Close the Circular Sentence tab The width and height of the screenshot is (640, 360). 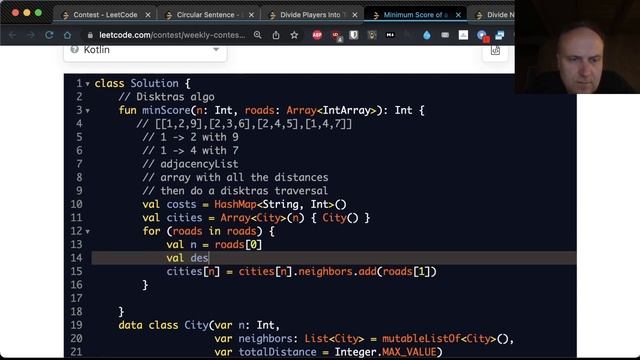click(x=251, y=15)
